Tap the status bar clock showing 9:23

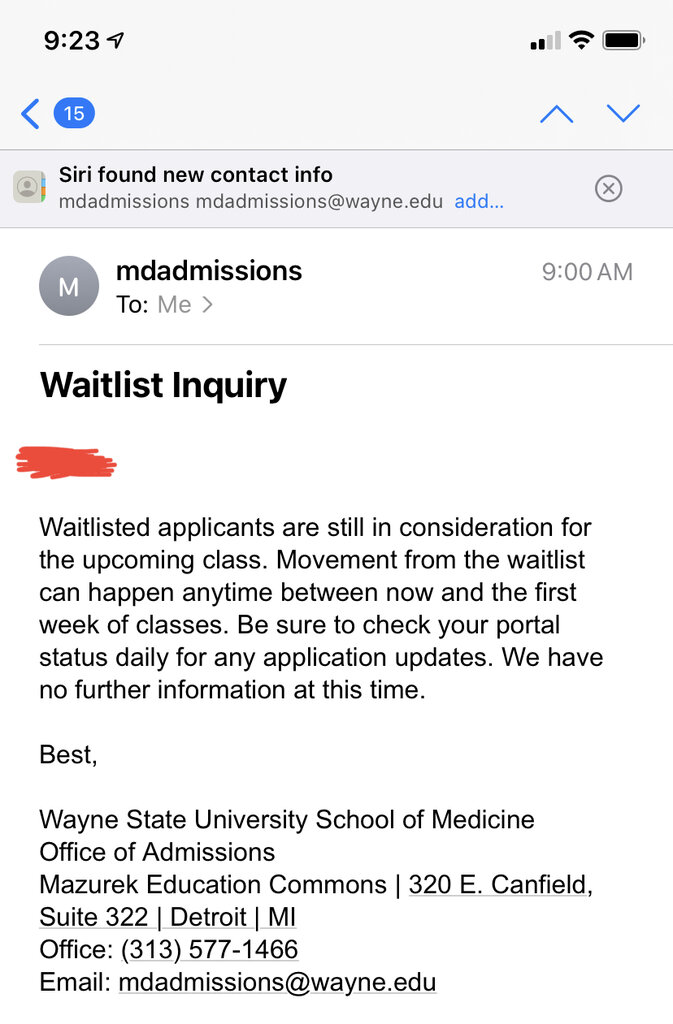point(72,41)
